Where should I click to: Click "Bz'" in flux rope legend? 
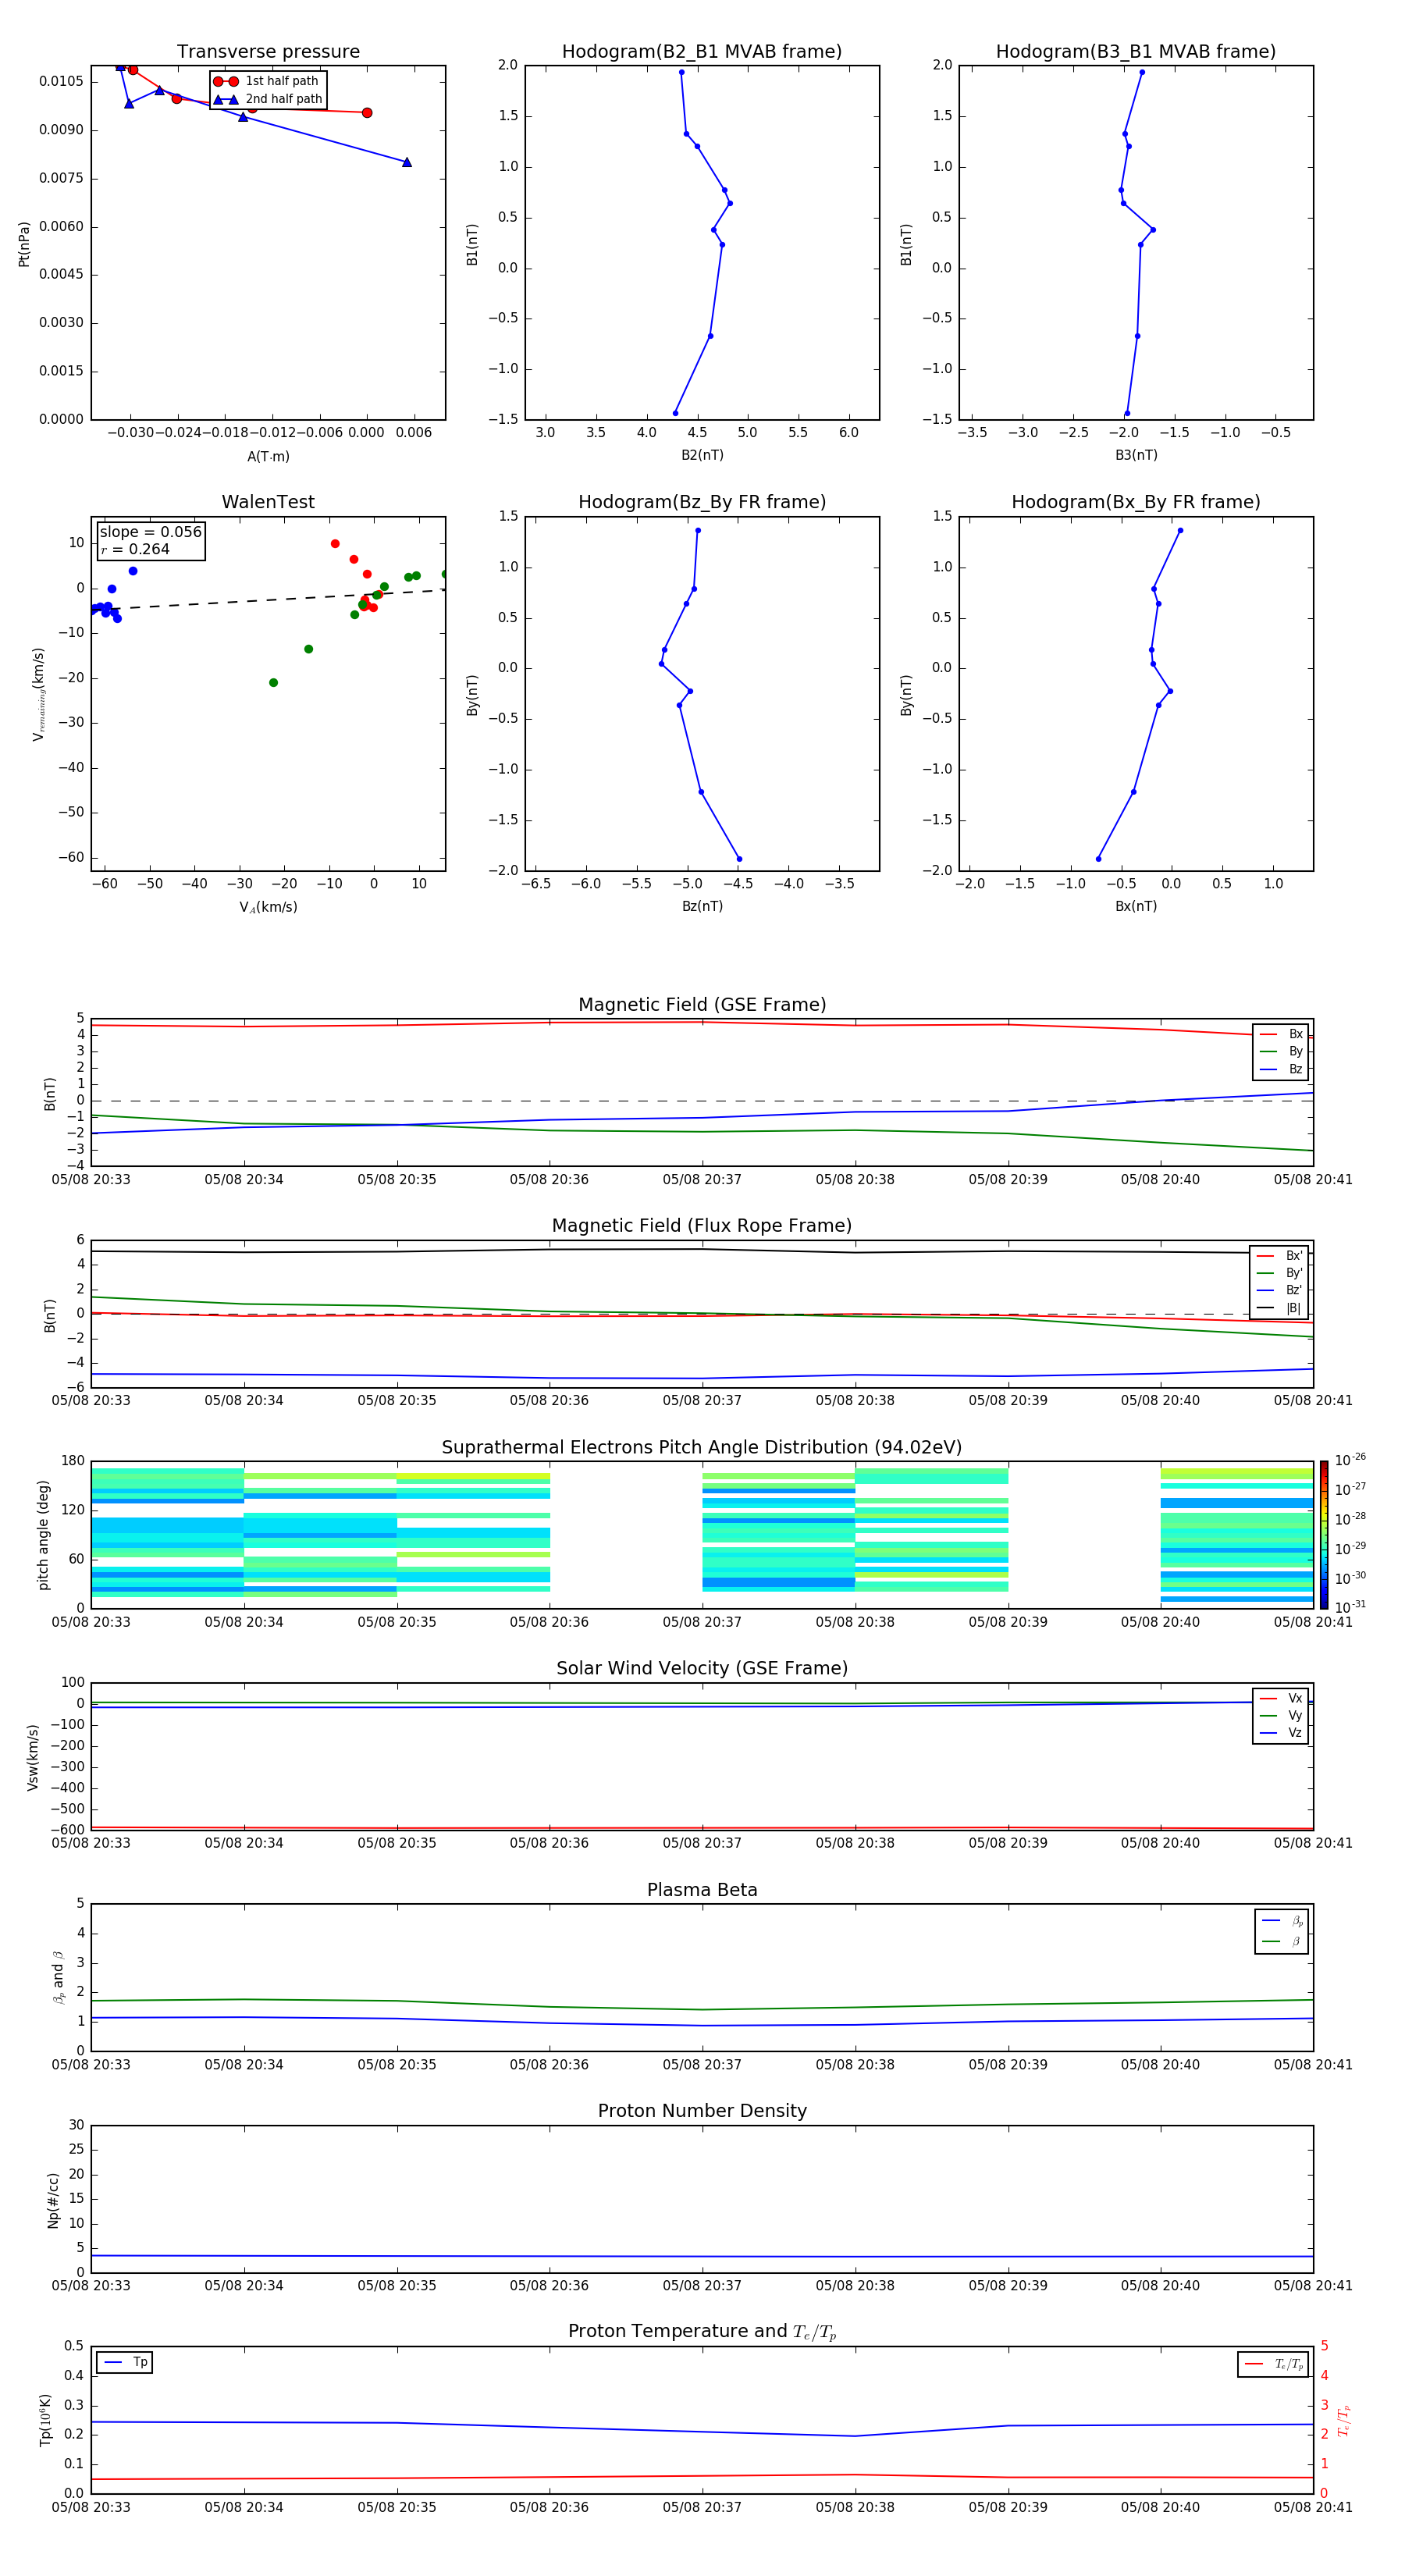1280,1291
